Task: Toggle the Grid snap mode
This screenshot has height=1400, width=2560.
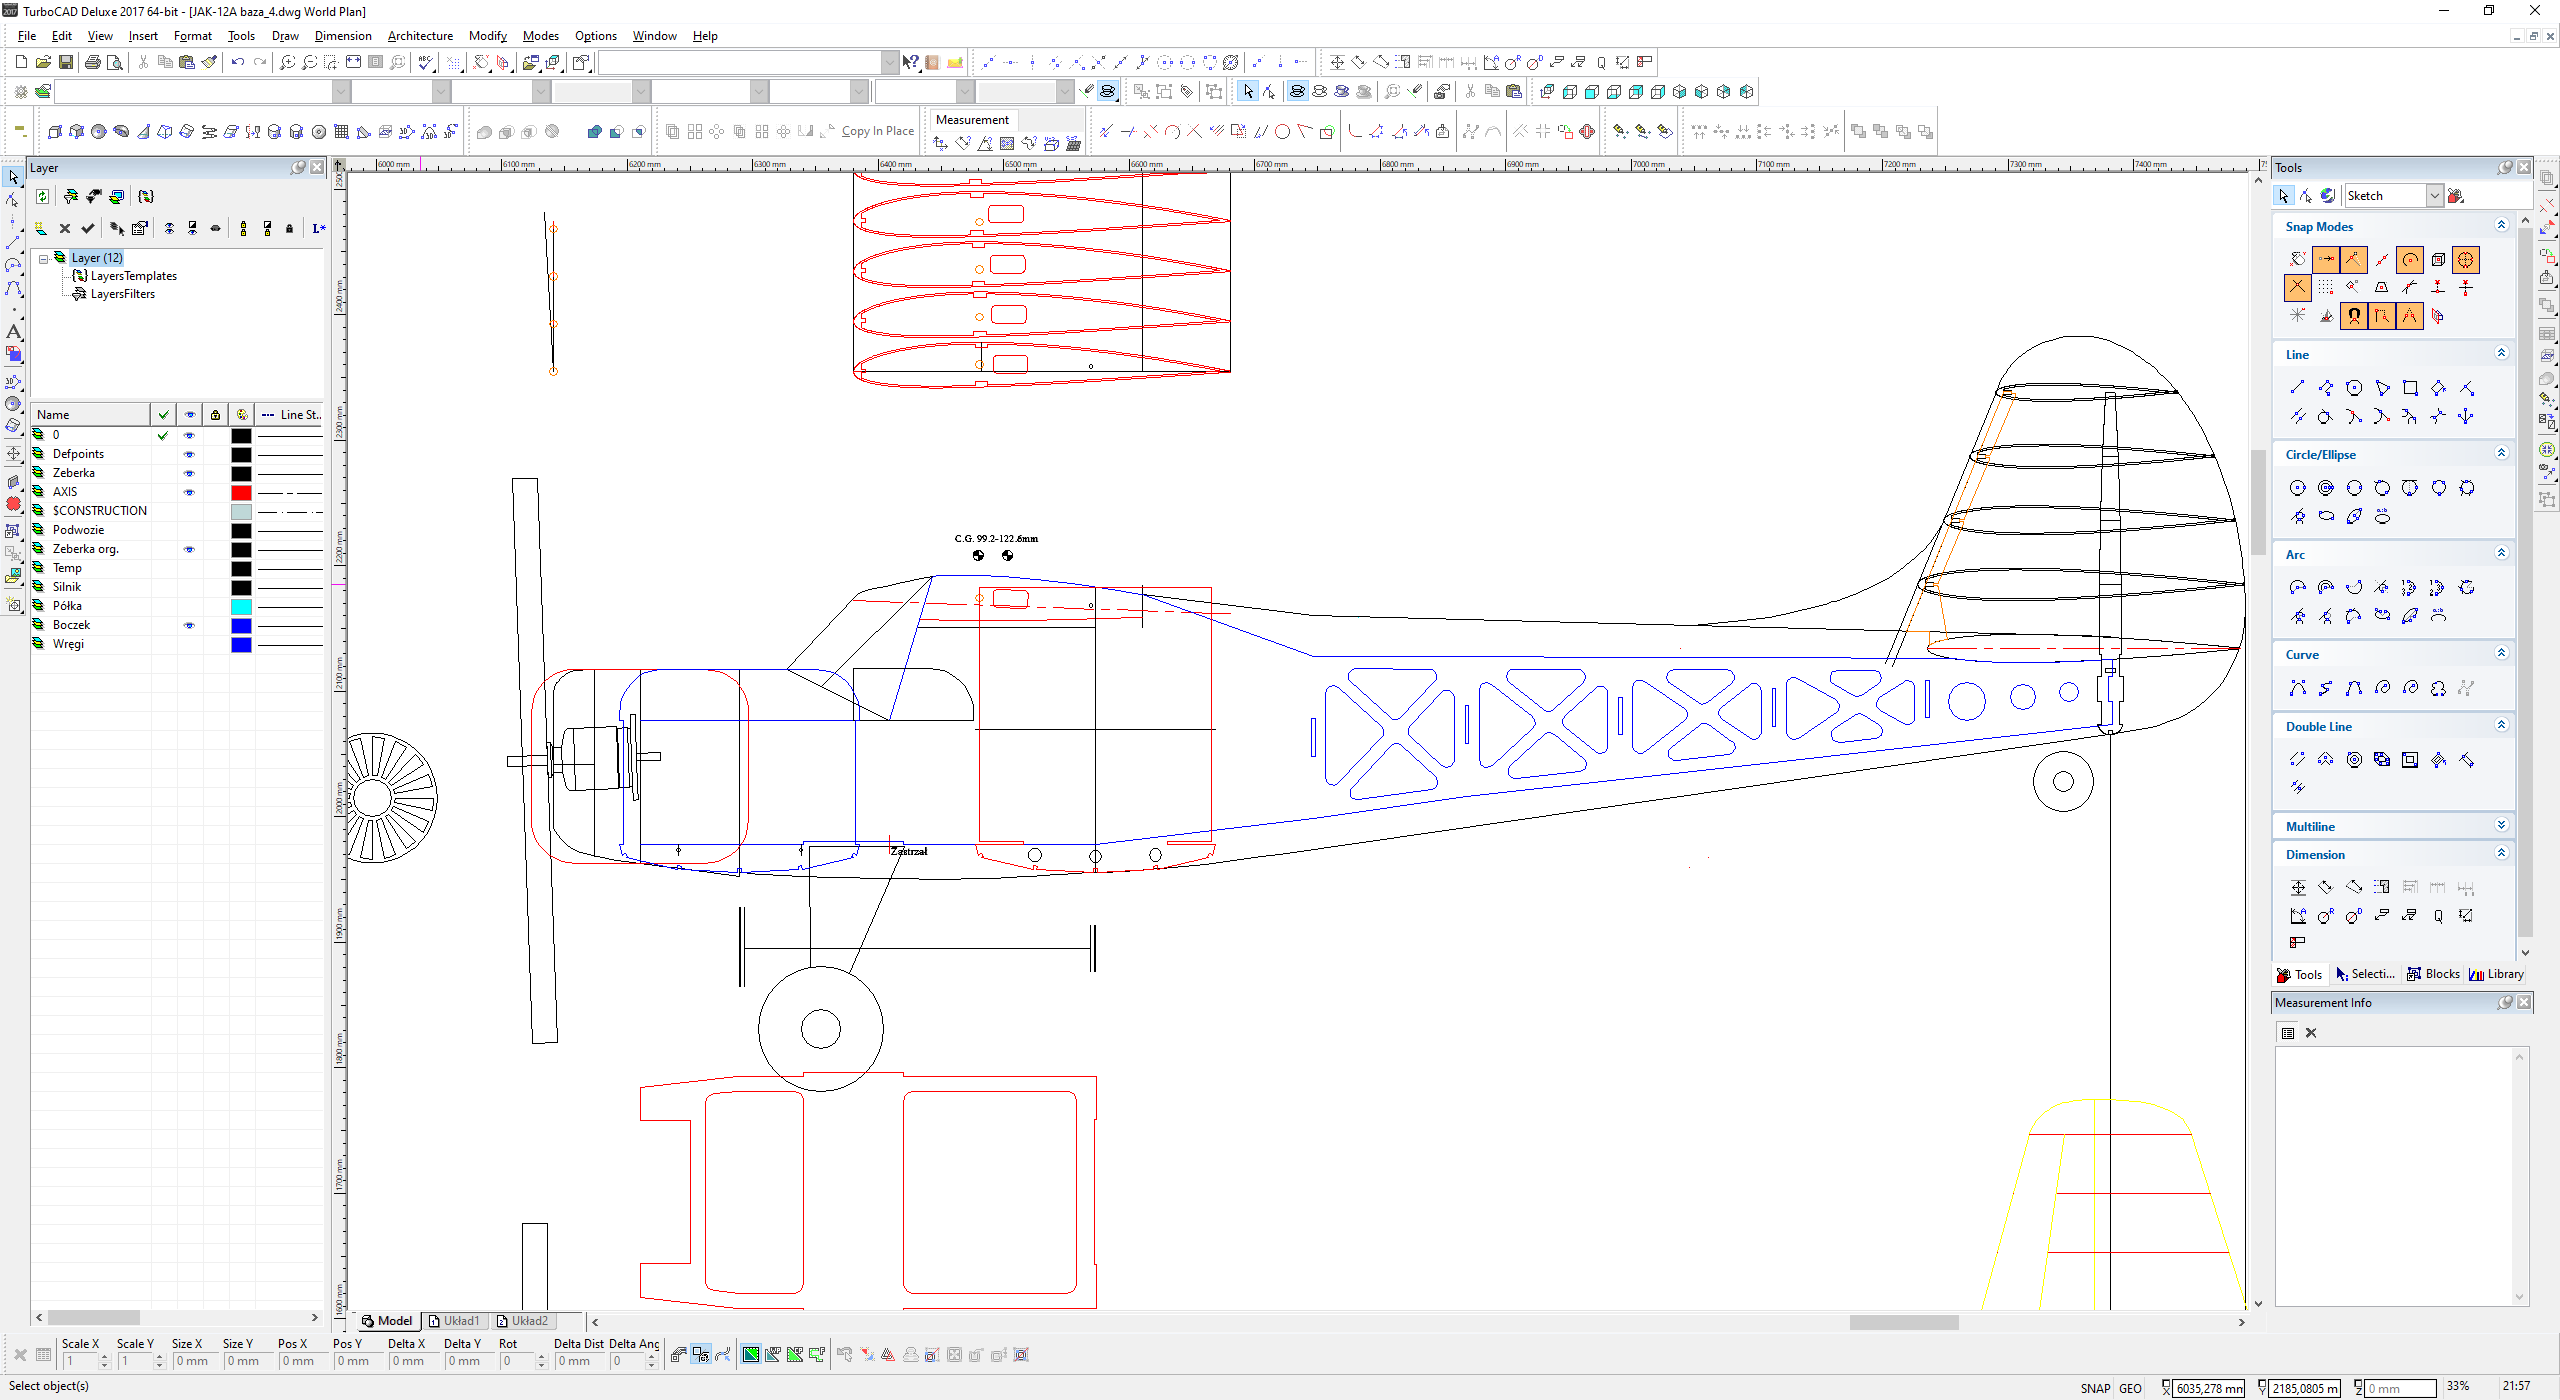Action: coord(2326,288)
